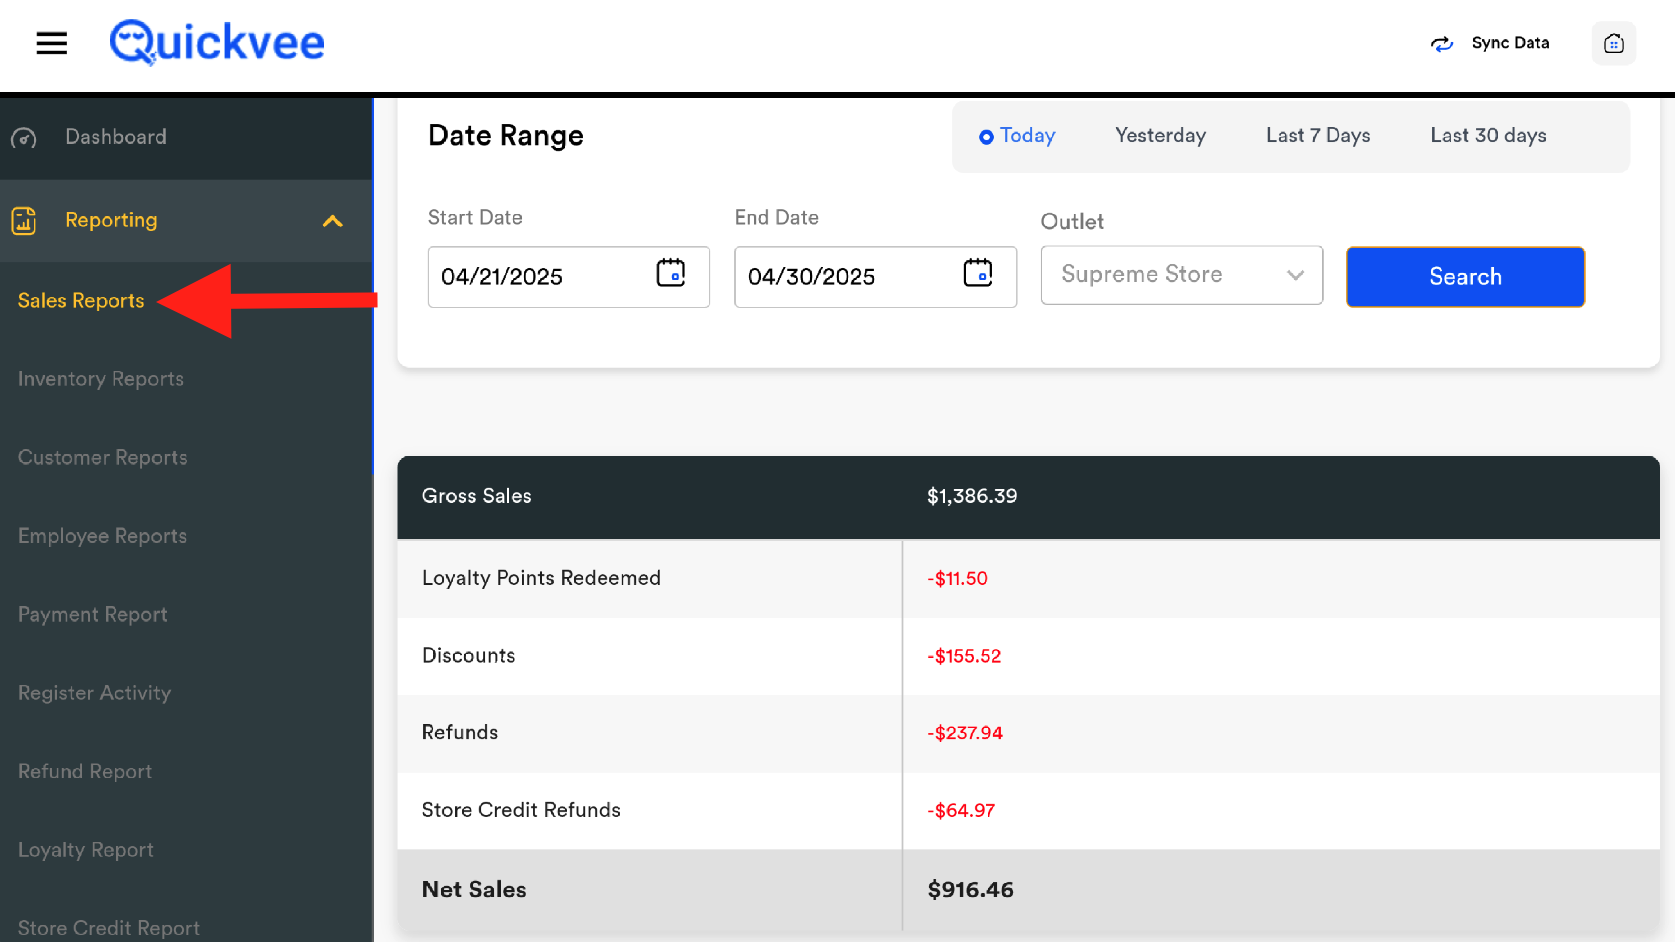This screenshot has height=942, width=1675.
Task: Click the Sync Data refresh icon
Action: 1441,44
